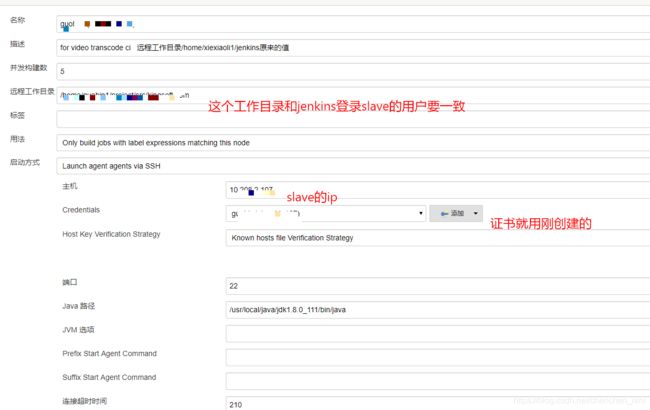Expand the Credentials selection dropdown
The width and height of the screenshot is (650, 410).
pos(421,214)
